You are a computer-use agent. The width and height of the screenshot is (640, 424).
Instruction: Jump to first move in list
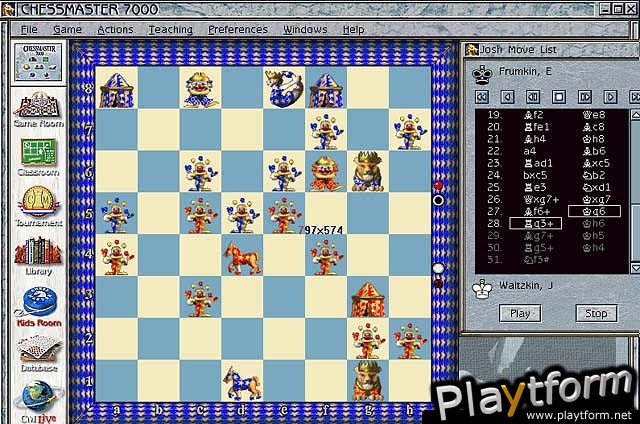coord(482,97)
